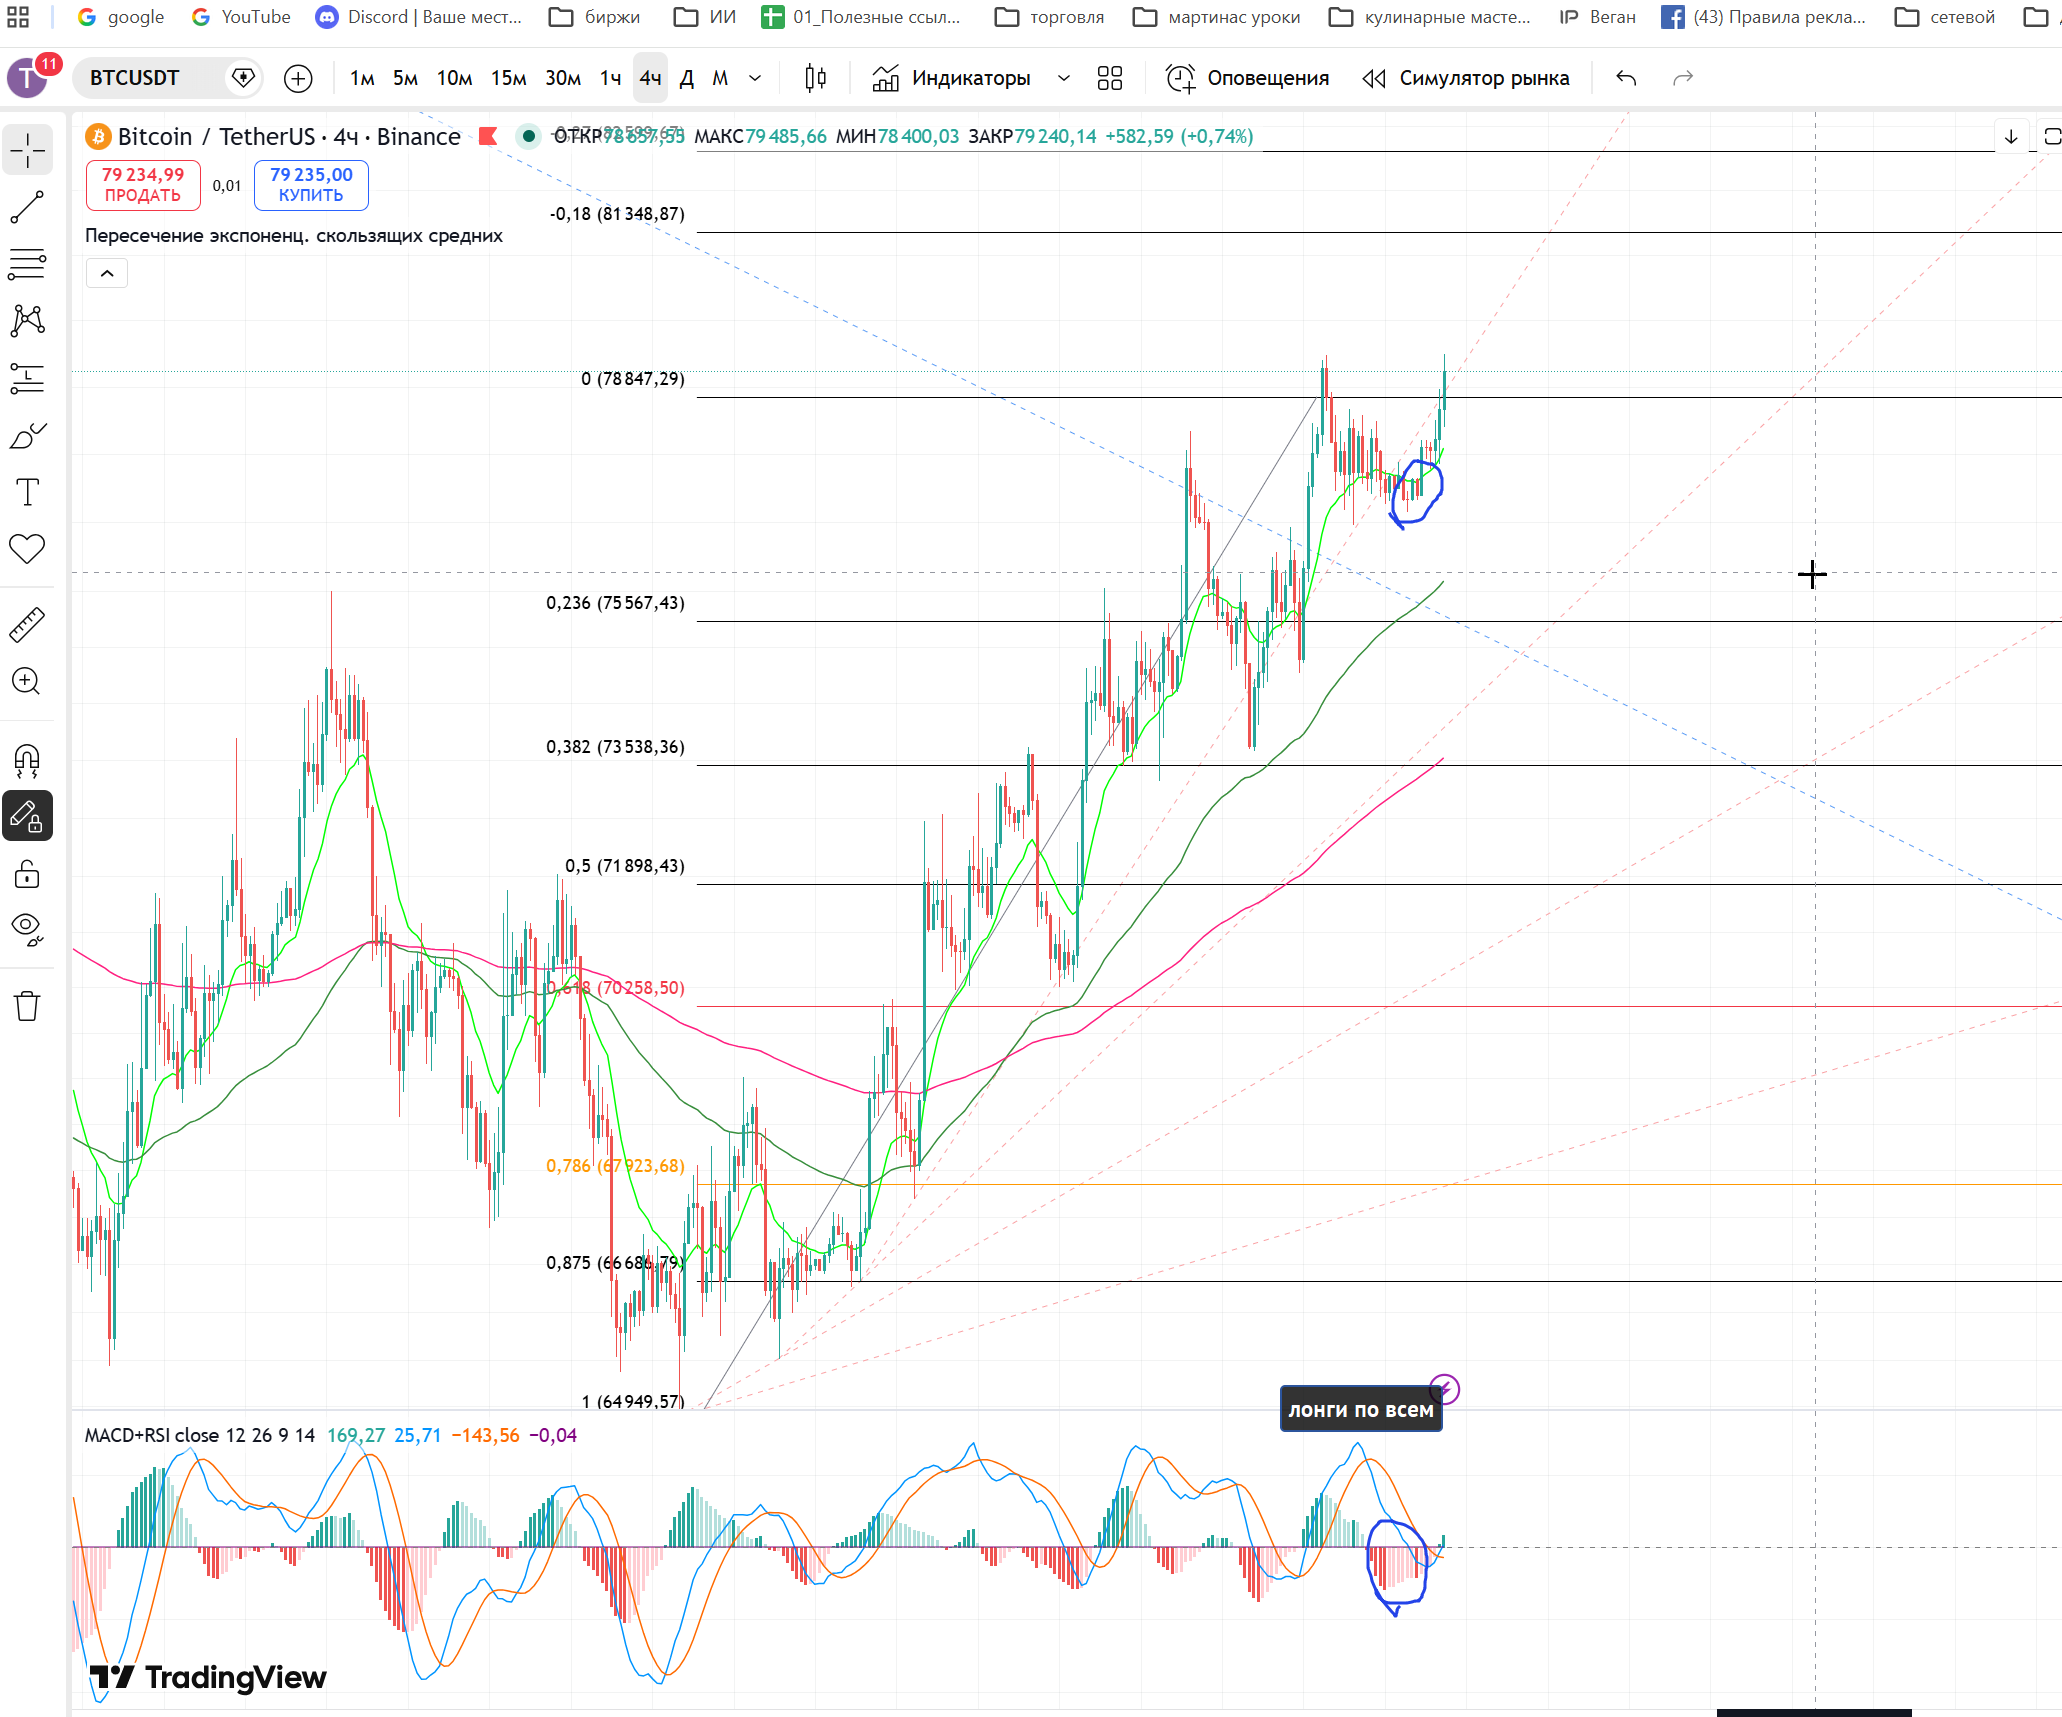Click the blue КУПИТЬ buy button
The height and width of the screenshot is (1717, 2062).
[311, 185]
